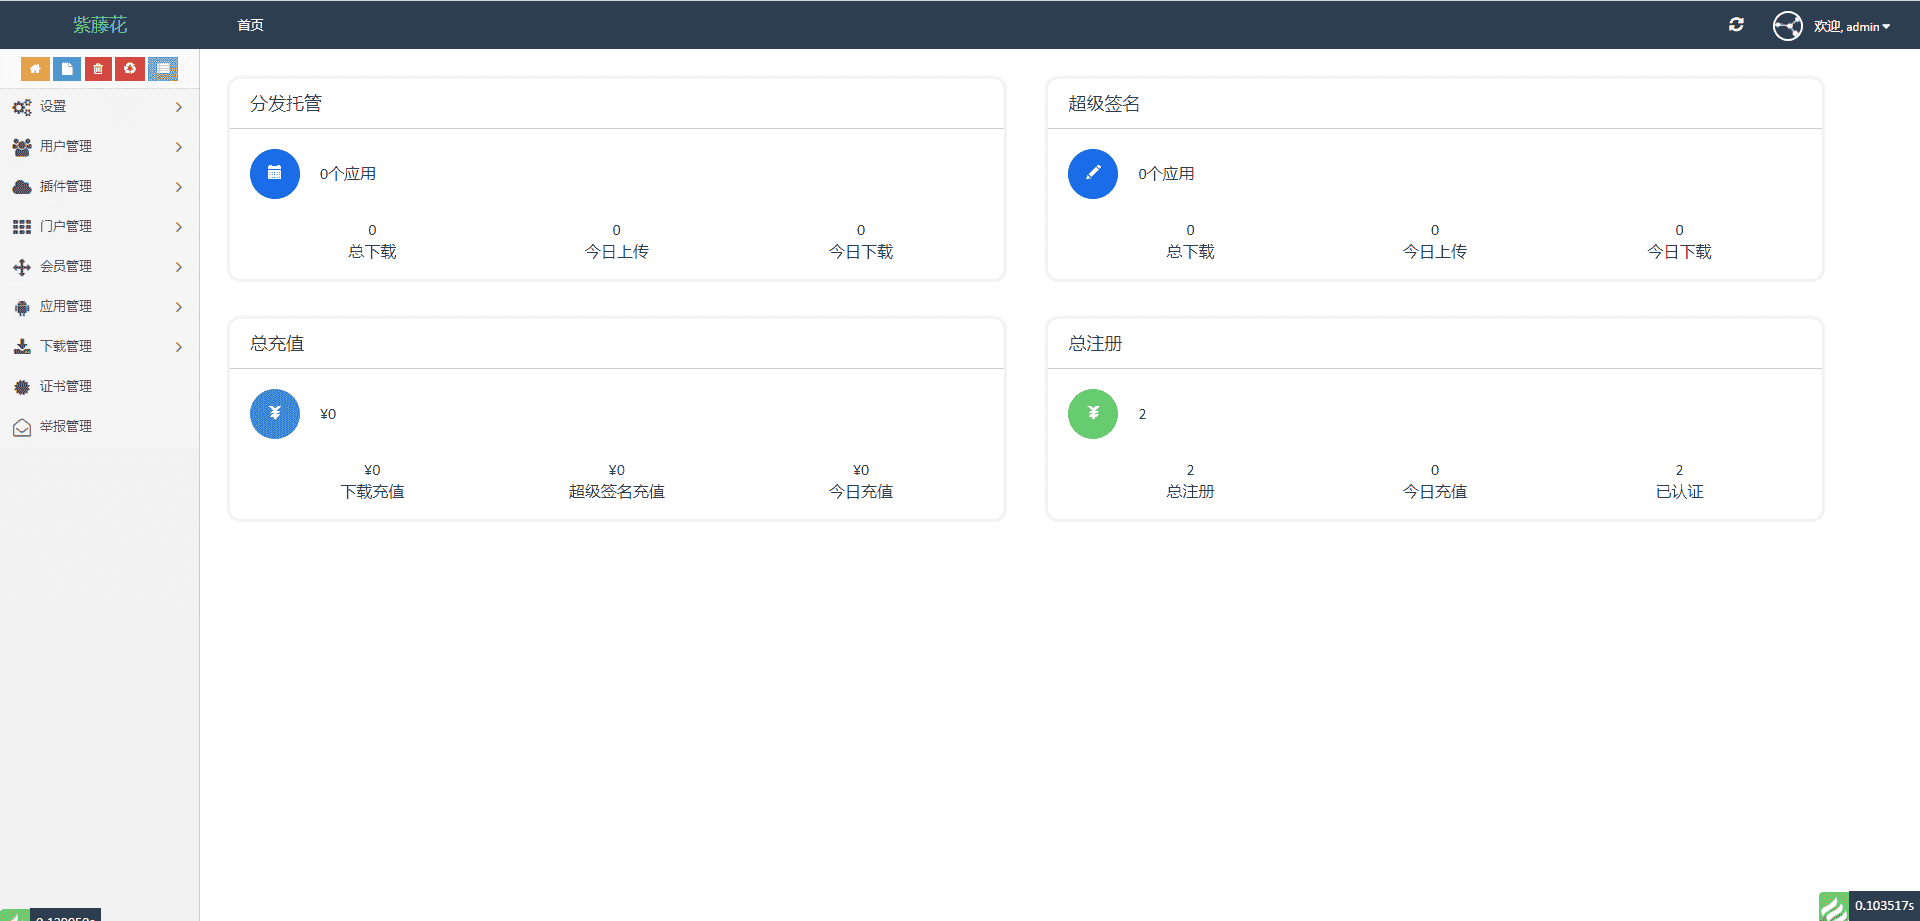Click the grid icon beside 门户管理
The image size is (1920, 921).
[22, 227]
